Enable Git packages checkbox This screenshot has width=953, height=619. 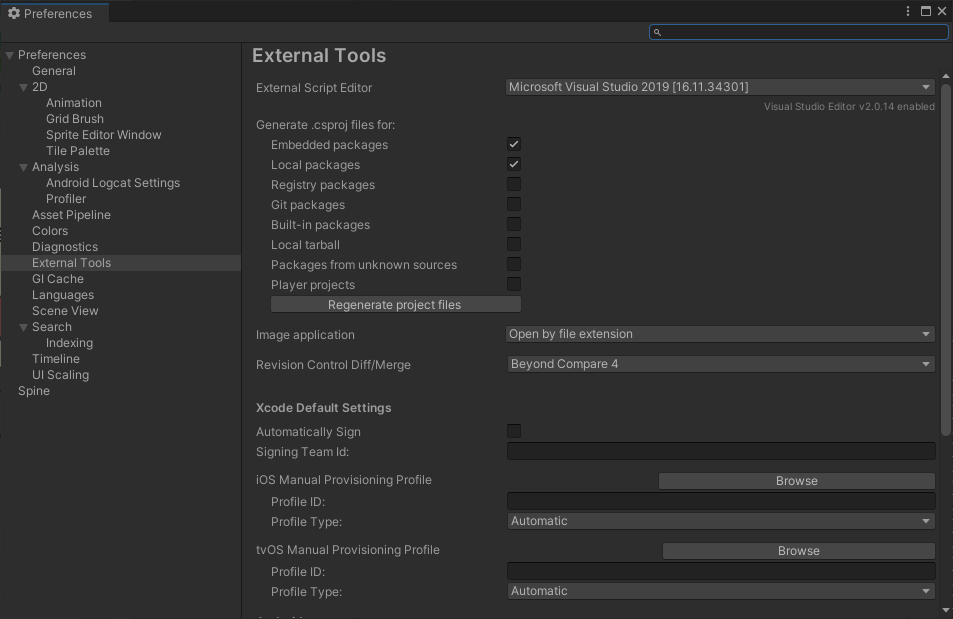(x=514, y=204)
